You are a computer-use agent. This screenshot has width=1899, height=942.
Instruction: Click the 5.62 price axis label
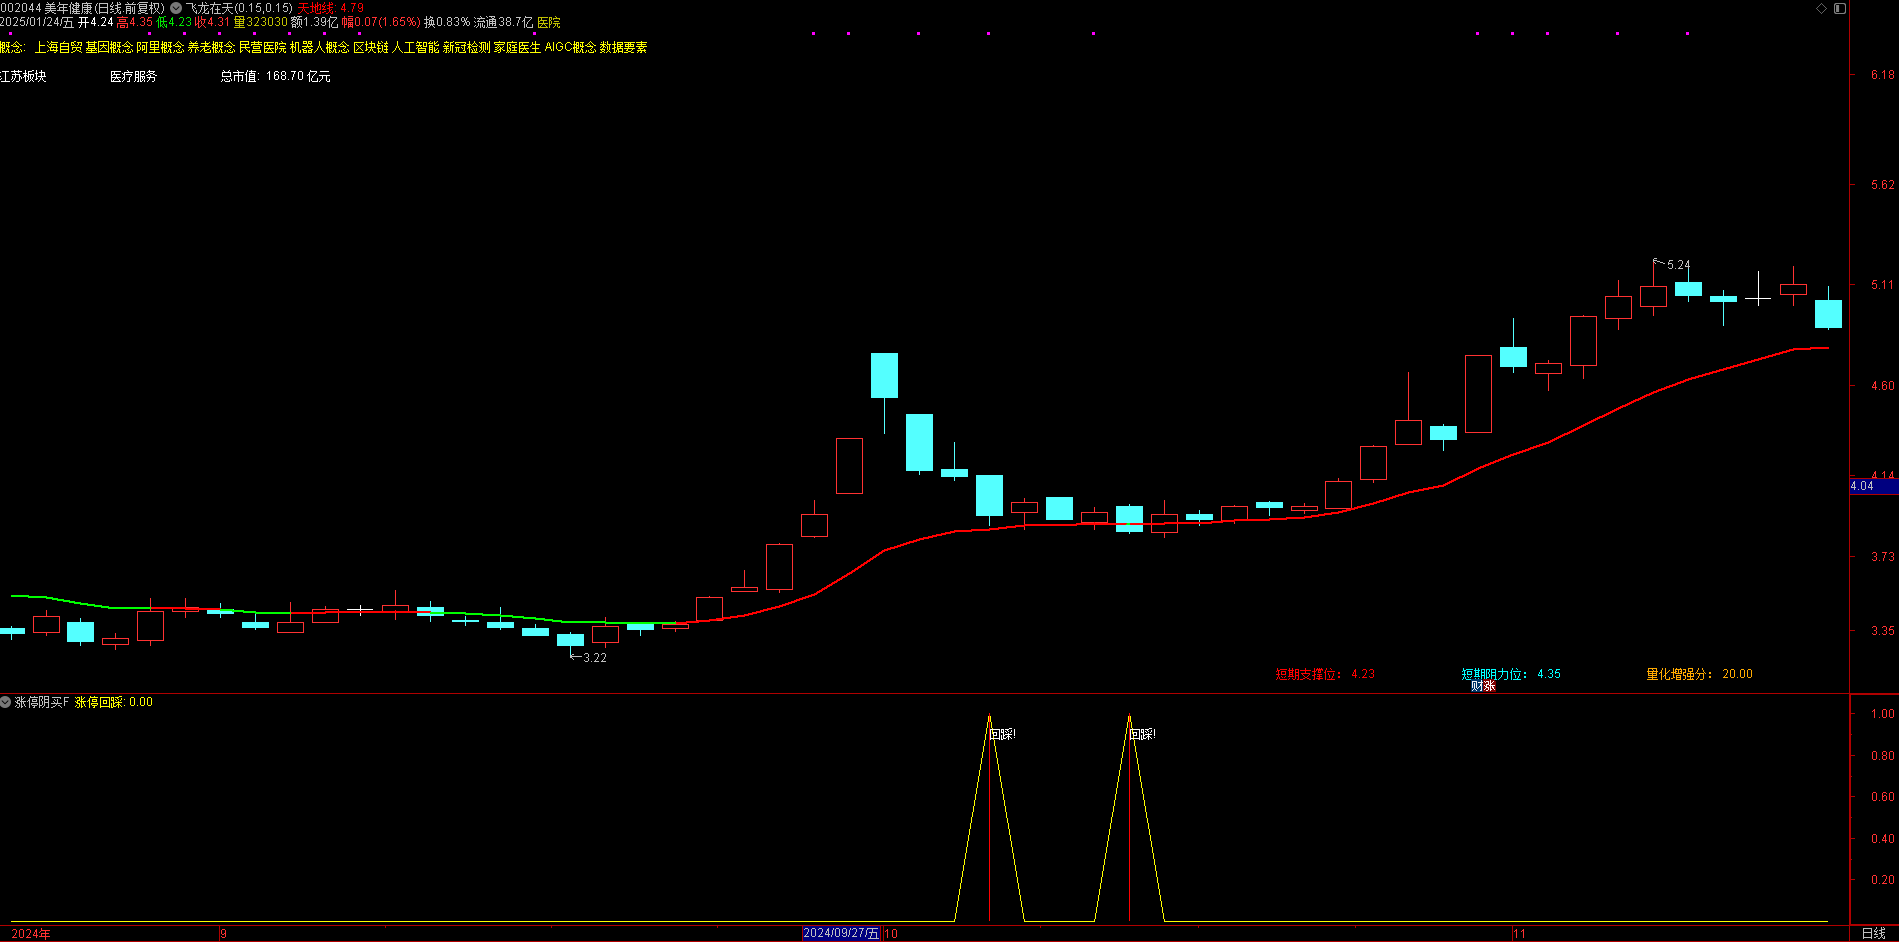point(1882,185)
